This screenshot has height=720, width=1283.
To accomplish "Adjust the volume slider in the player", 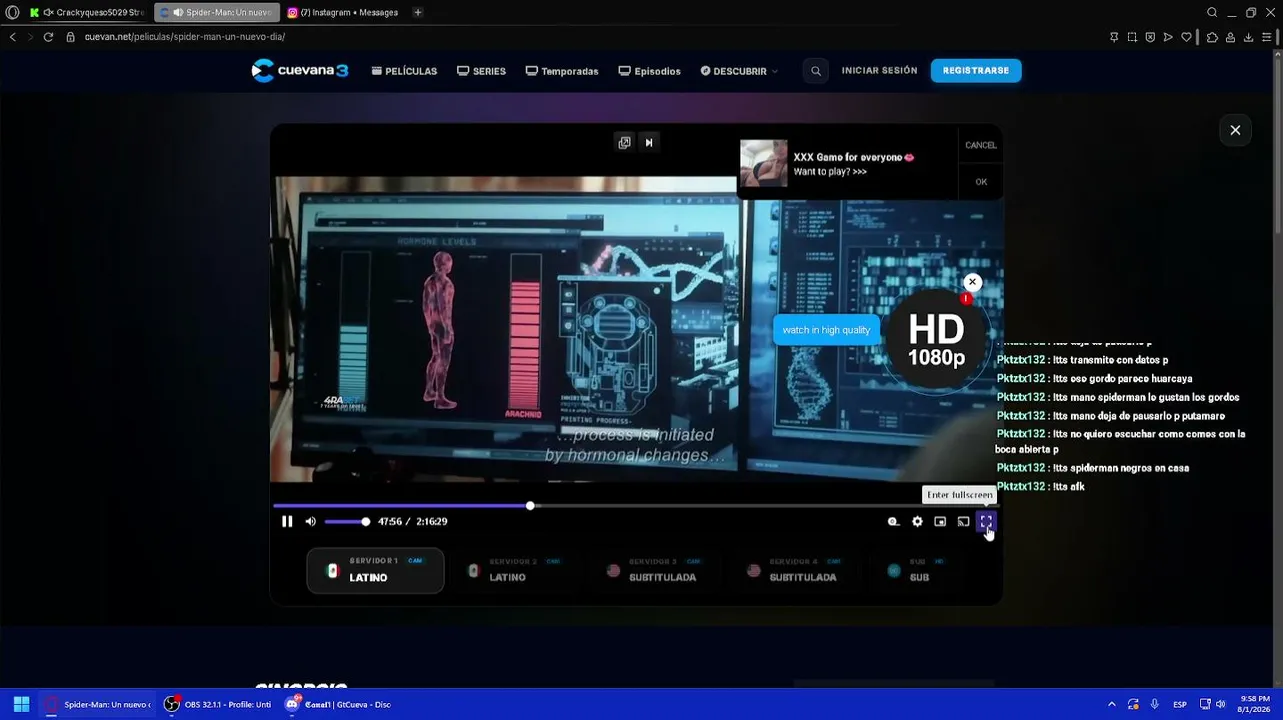I will 346,521.
